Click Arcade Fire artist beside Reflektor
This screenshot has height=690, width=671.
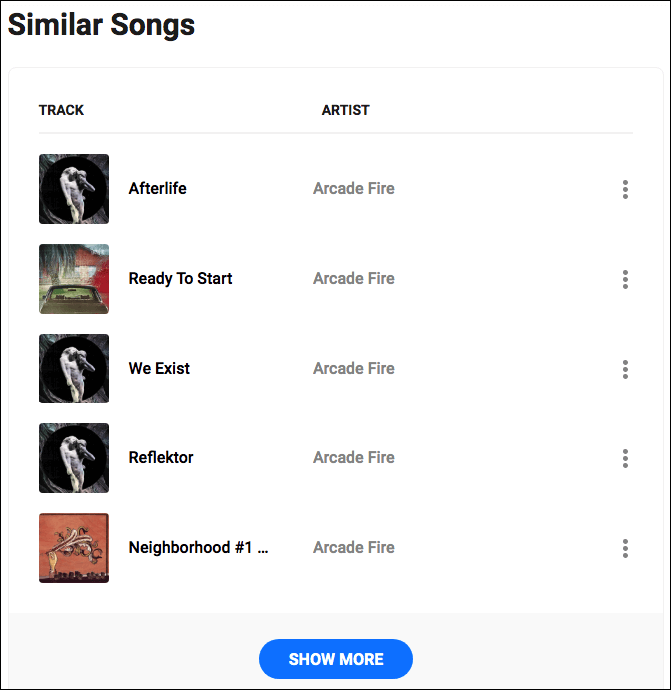click(354, 457)
